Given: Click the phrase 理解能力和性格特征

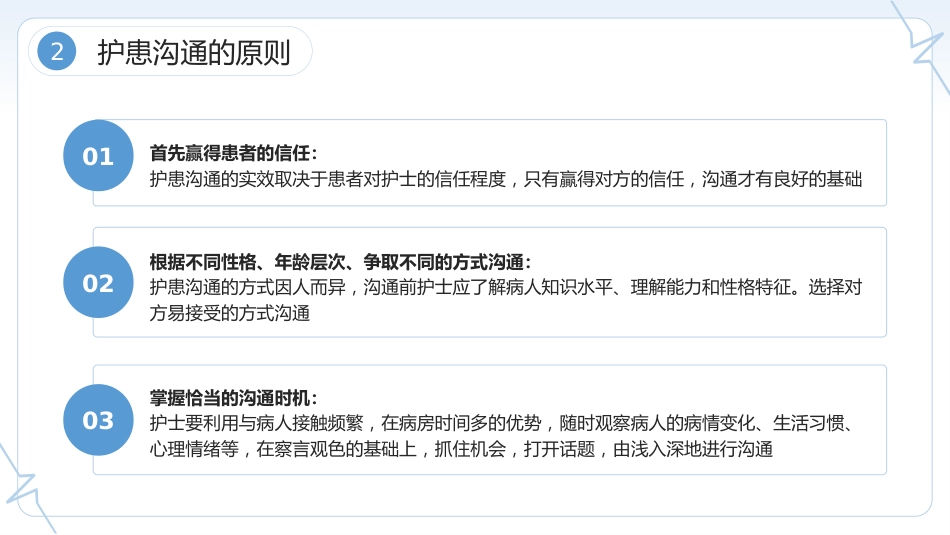Looking at the screenshot, I should 711,287.
